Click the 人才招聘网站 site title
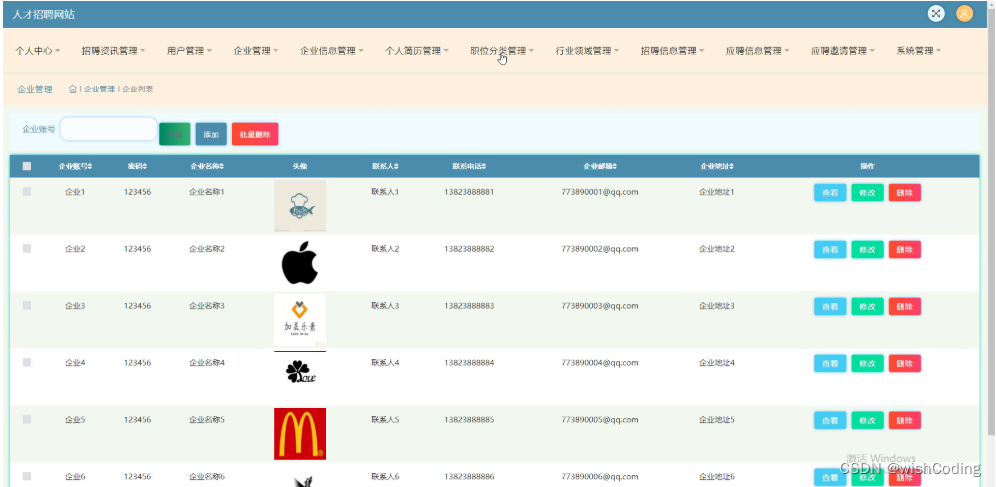Screen dimensions: 996x487 coord(44,14)
